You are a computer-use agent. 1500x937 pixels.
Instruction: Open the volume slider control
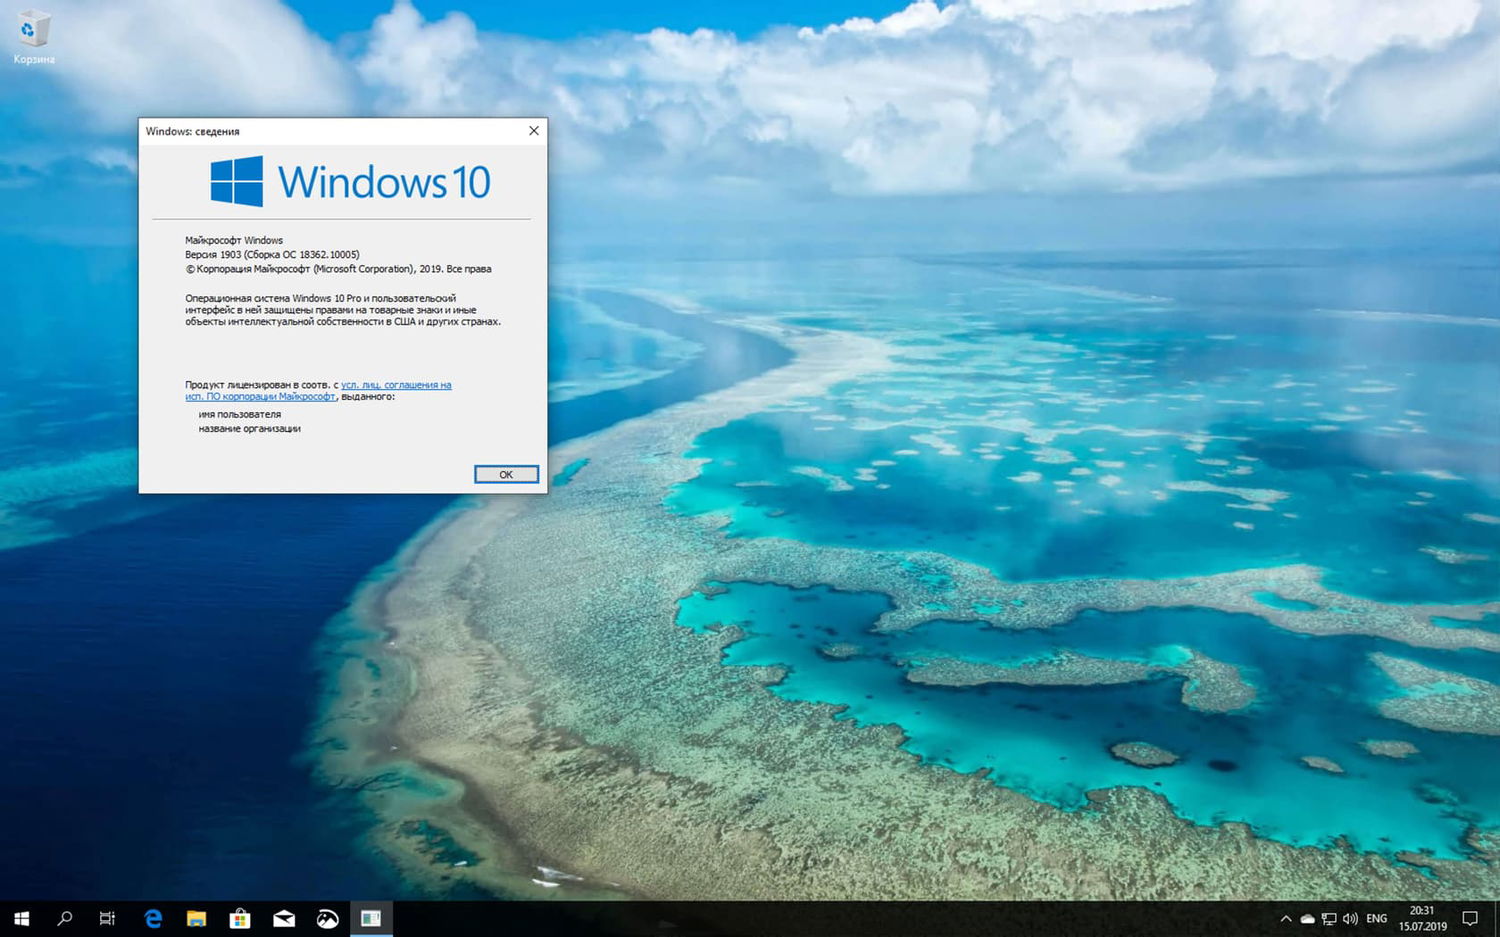click(x=1350, y=918)
